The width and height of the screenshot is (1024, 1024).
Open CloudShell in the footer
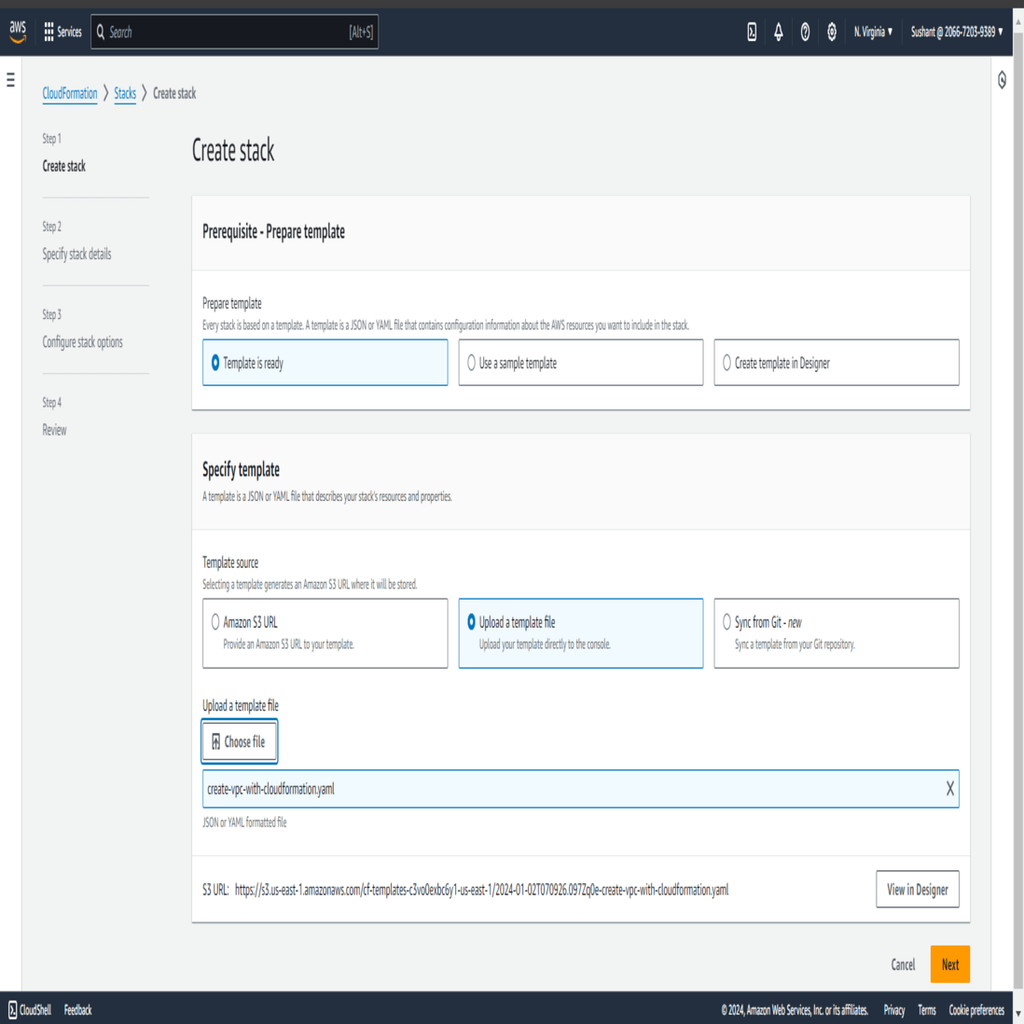coord(29,1010)
